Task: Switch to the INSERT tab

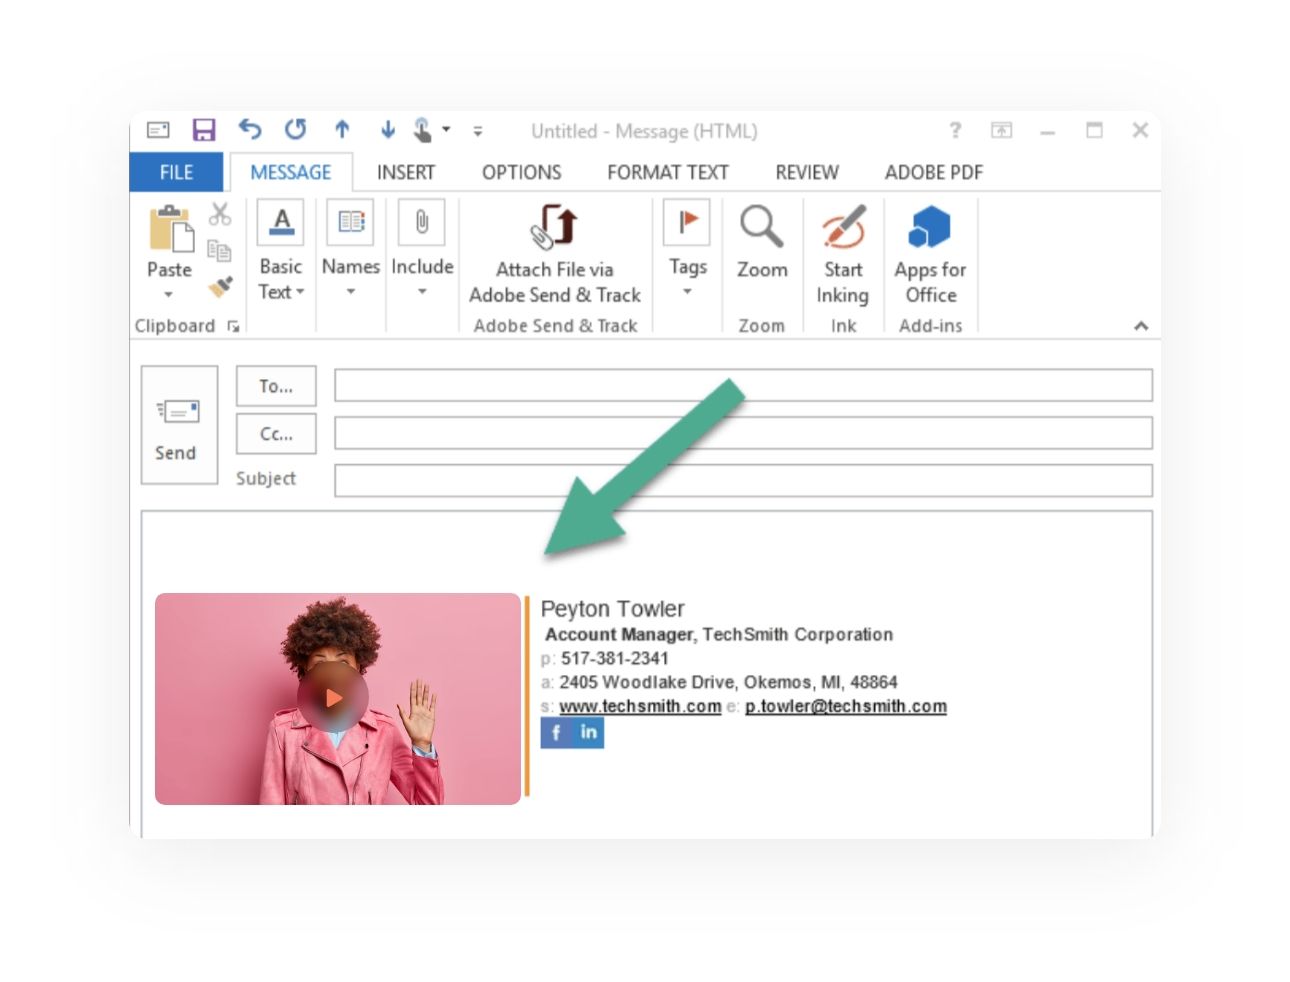Action: coord(406,172)
